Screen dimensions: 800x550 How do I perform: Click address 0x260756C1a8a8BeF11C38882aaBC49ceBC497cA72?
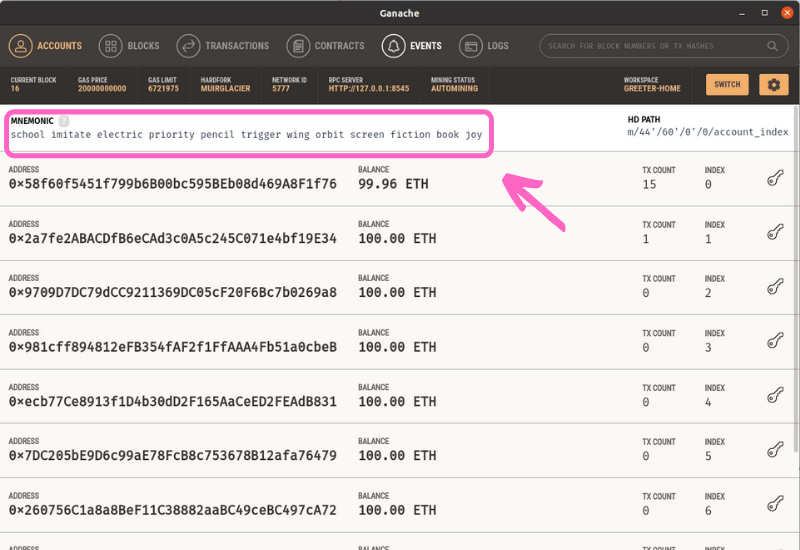coord(172,510)
